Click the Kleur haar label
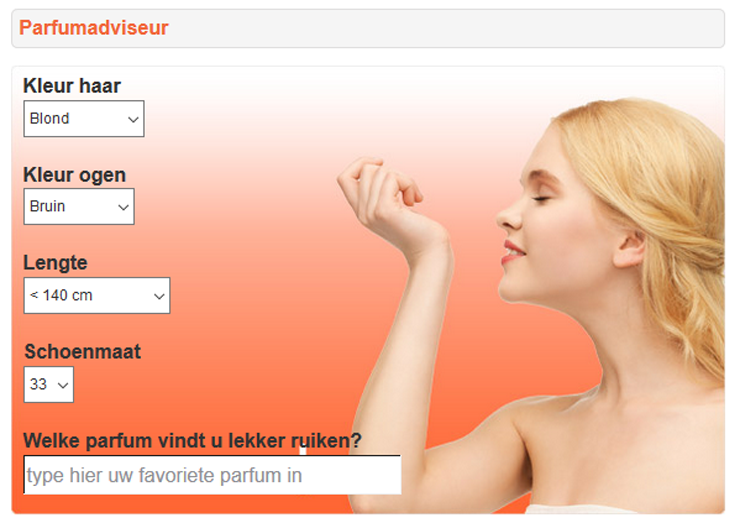Screen dimensions: 740x523 [x=72, y=86]
